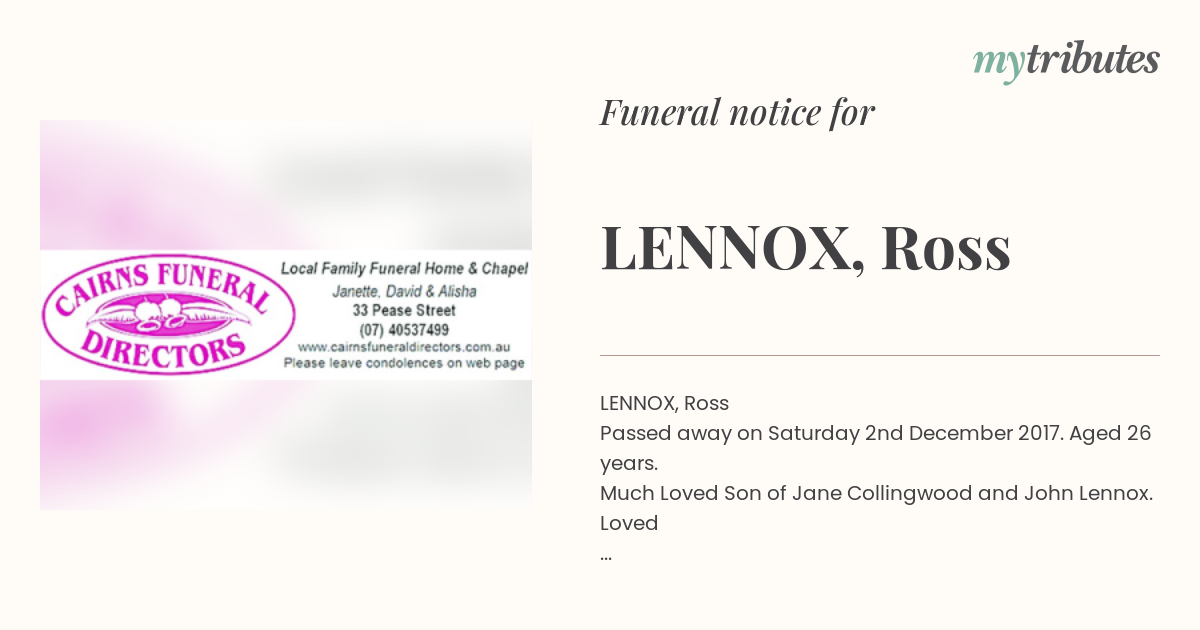Click the "LENNOX, Ross" large heading
Image resolution: width=1200 pixels, height=630 pixels.
805,249
